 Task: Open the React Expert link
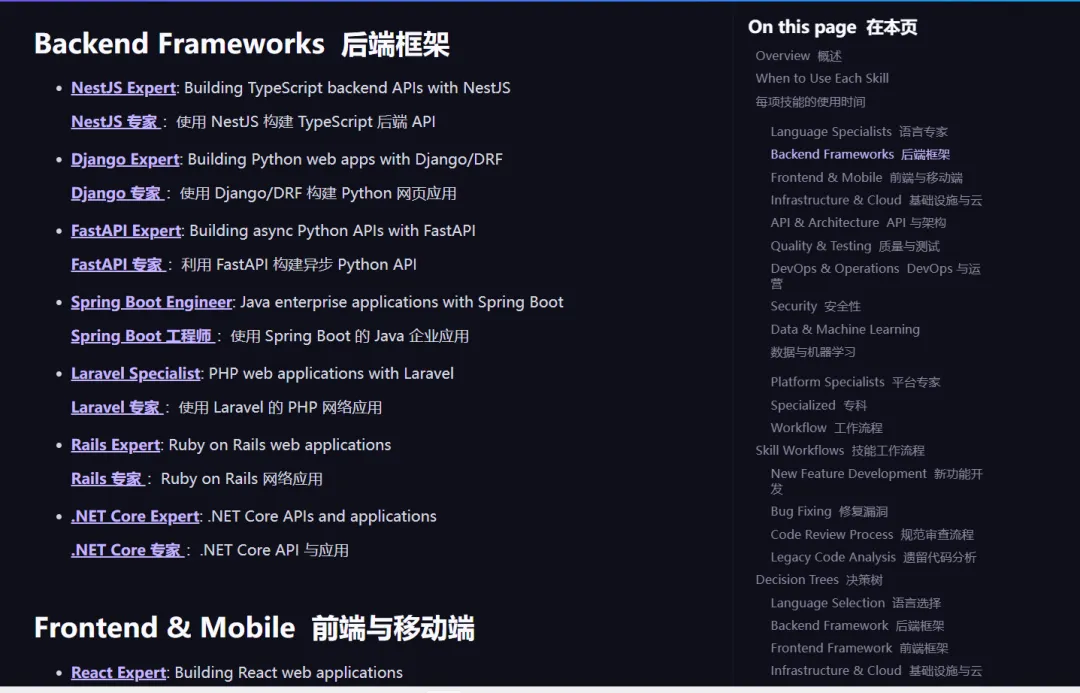coord(118,673)
